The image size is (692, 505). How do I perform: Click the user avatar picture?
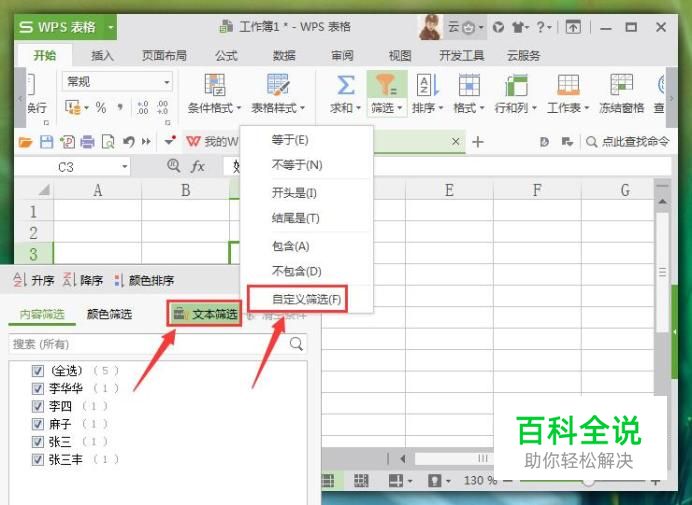click(x=430, y=27)
